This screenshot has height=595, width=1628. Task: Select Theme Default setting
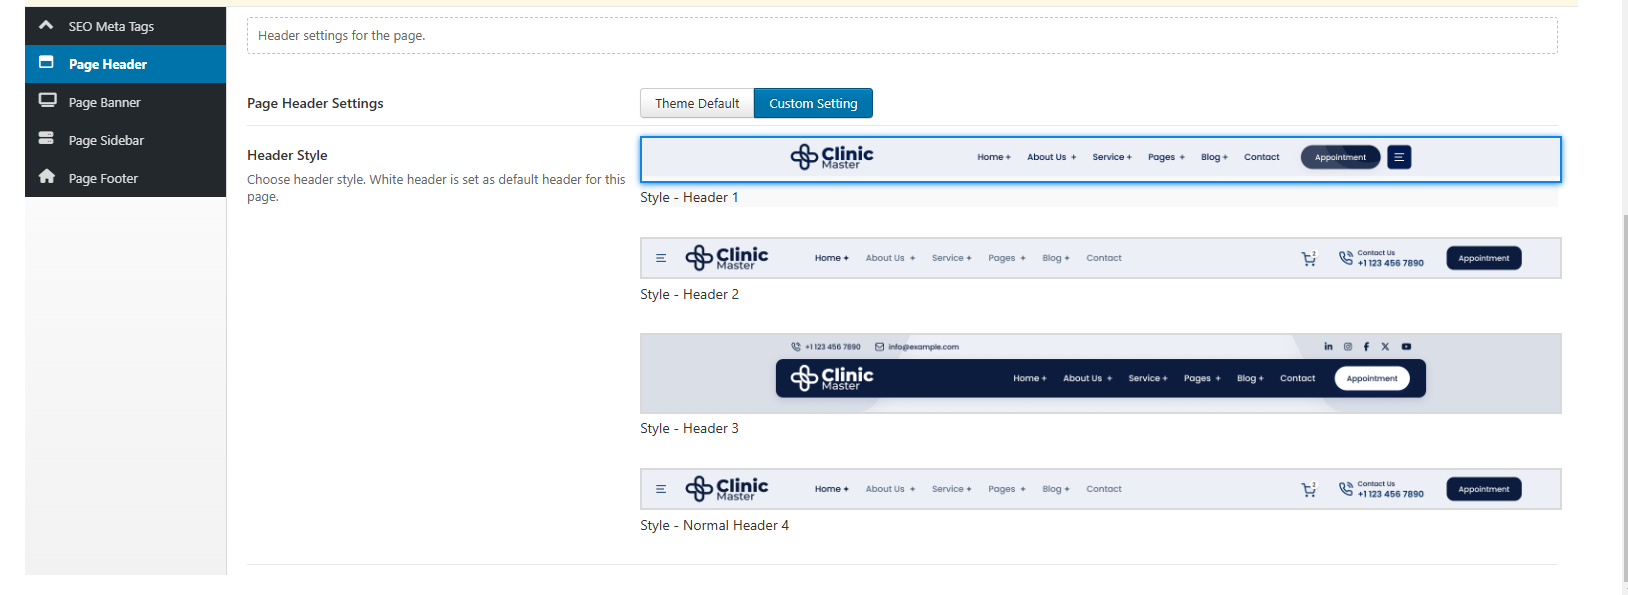click(697, 103)
